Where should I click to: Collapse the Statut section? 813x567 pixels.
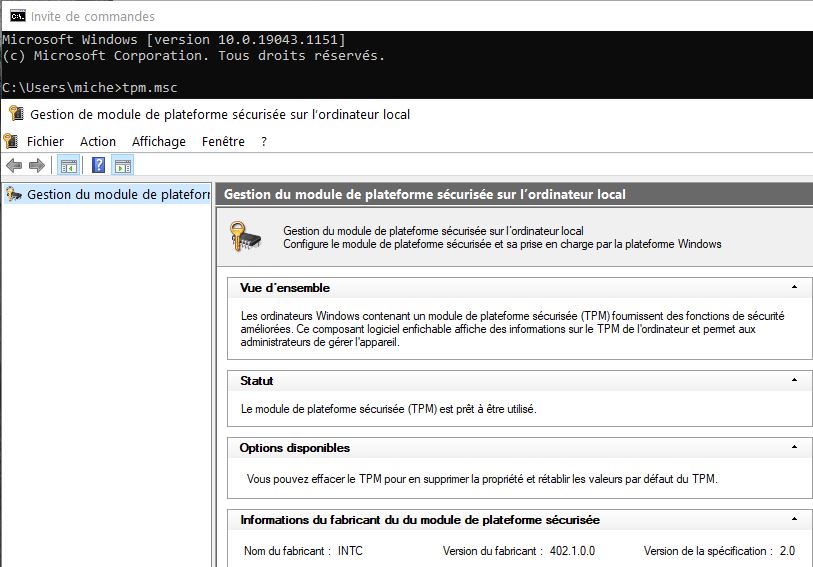(794, 380)
